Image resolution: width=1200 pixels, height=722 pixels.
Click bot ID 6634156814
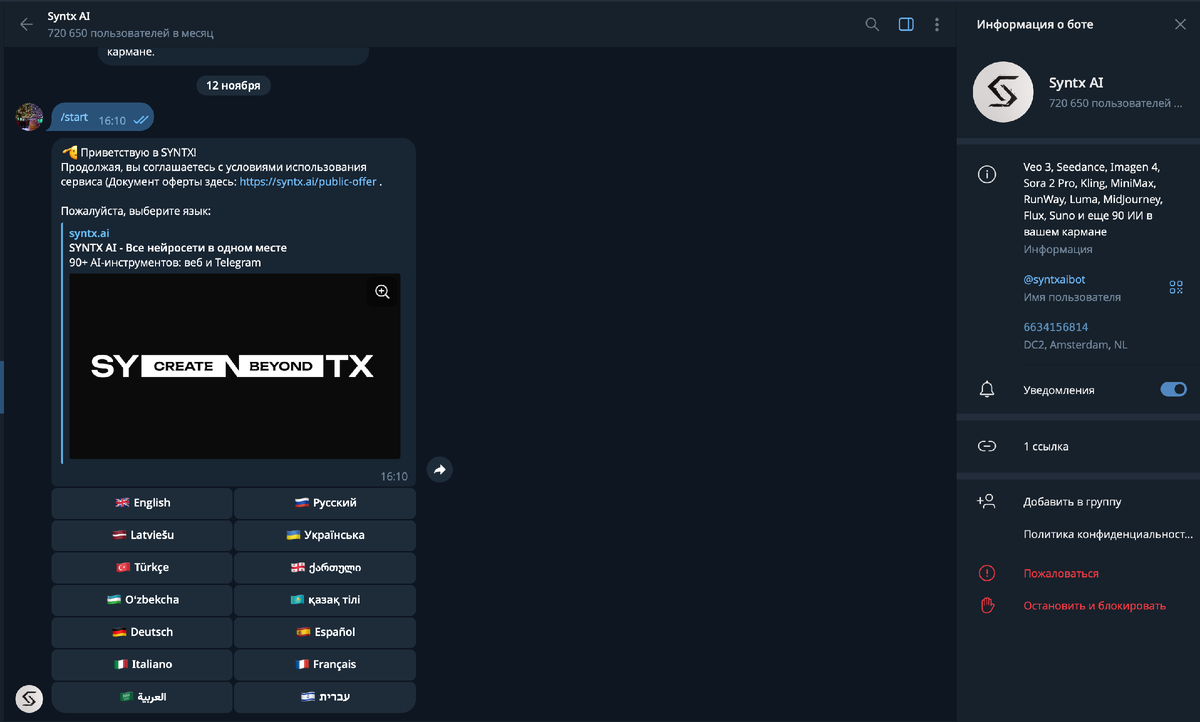click(x=1056, y=327)
